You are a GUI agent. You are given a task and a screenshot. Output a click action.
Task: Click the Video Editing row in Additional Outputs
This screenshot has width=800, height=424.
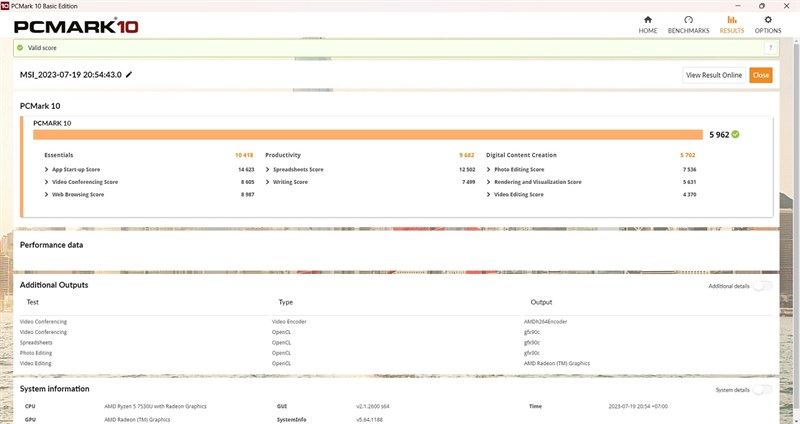click(x=36, y=363)
